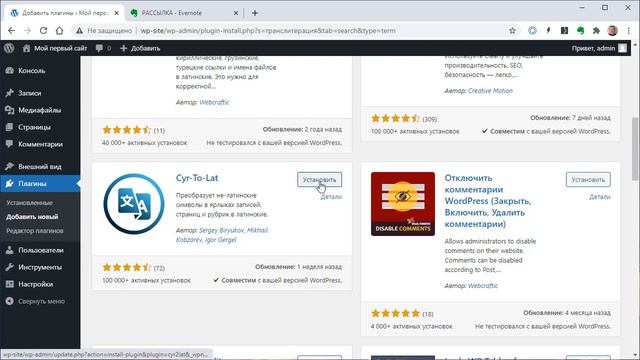Open Добавить новый plugins submenu
This screenshot has height=360, width=640.
(x=32, y=217)
